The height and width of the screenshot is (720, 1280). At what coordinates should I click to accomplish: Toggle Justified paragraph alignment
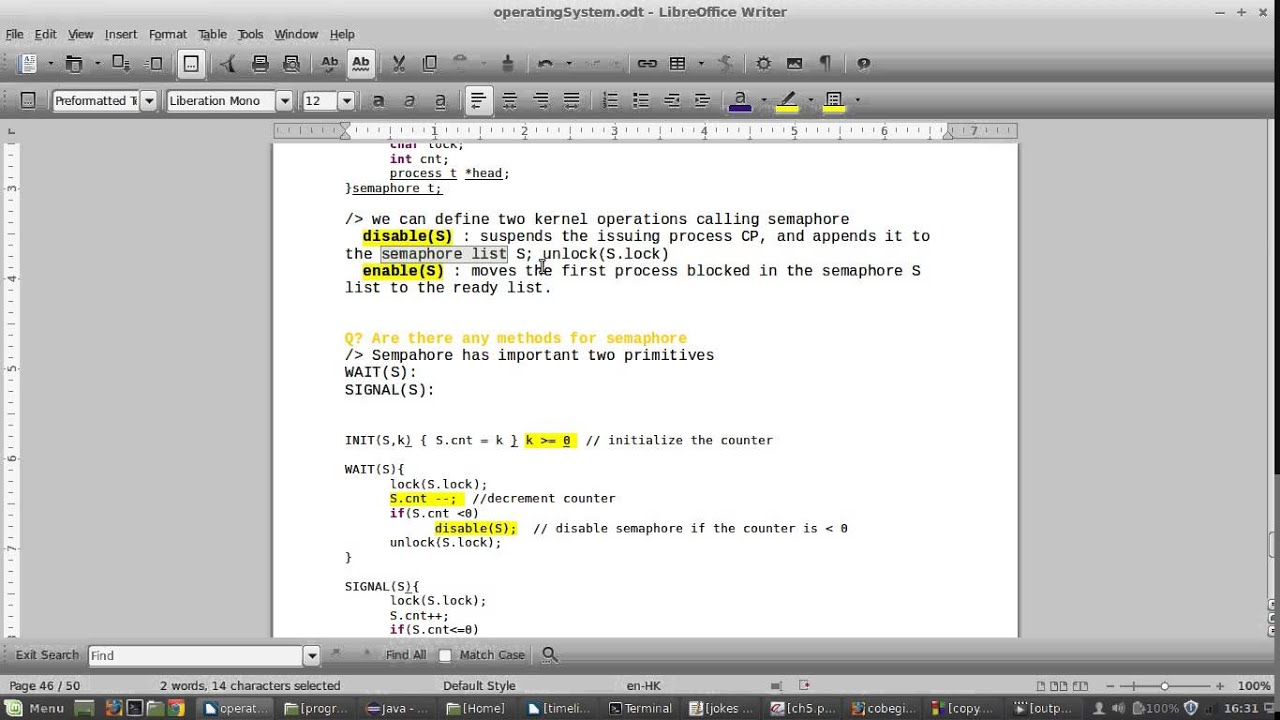pyautogui.click(x=572, y=100)
